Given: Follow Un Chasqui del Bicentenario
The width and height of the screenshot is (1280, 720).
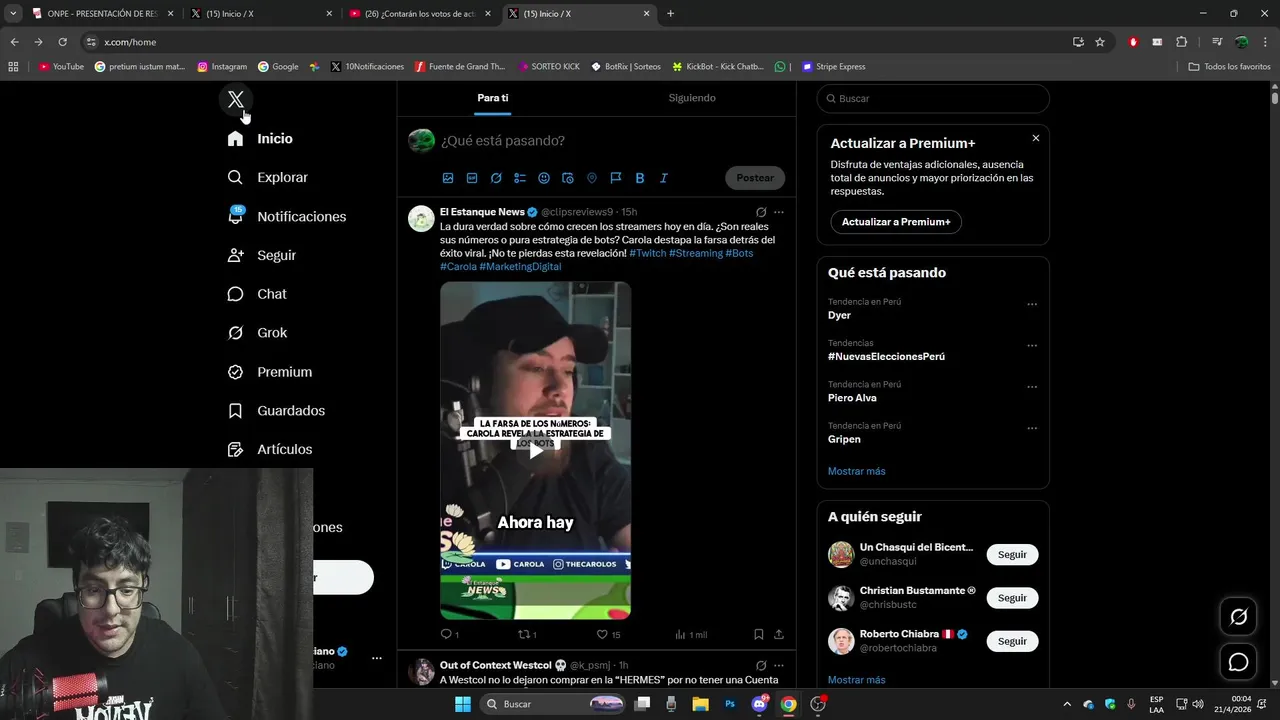Looking at the screenshot, I should click(1012, 555).
